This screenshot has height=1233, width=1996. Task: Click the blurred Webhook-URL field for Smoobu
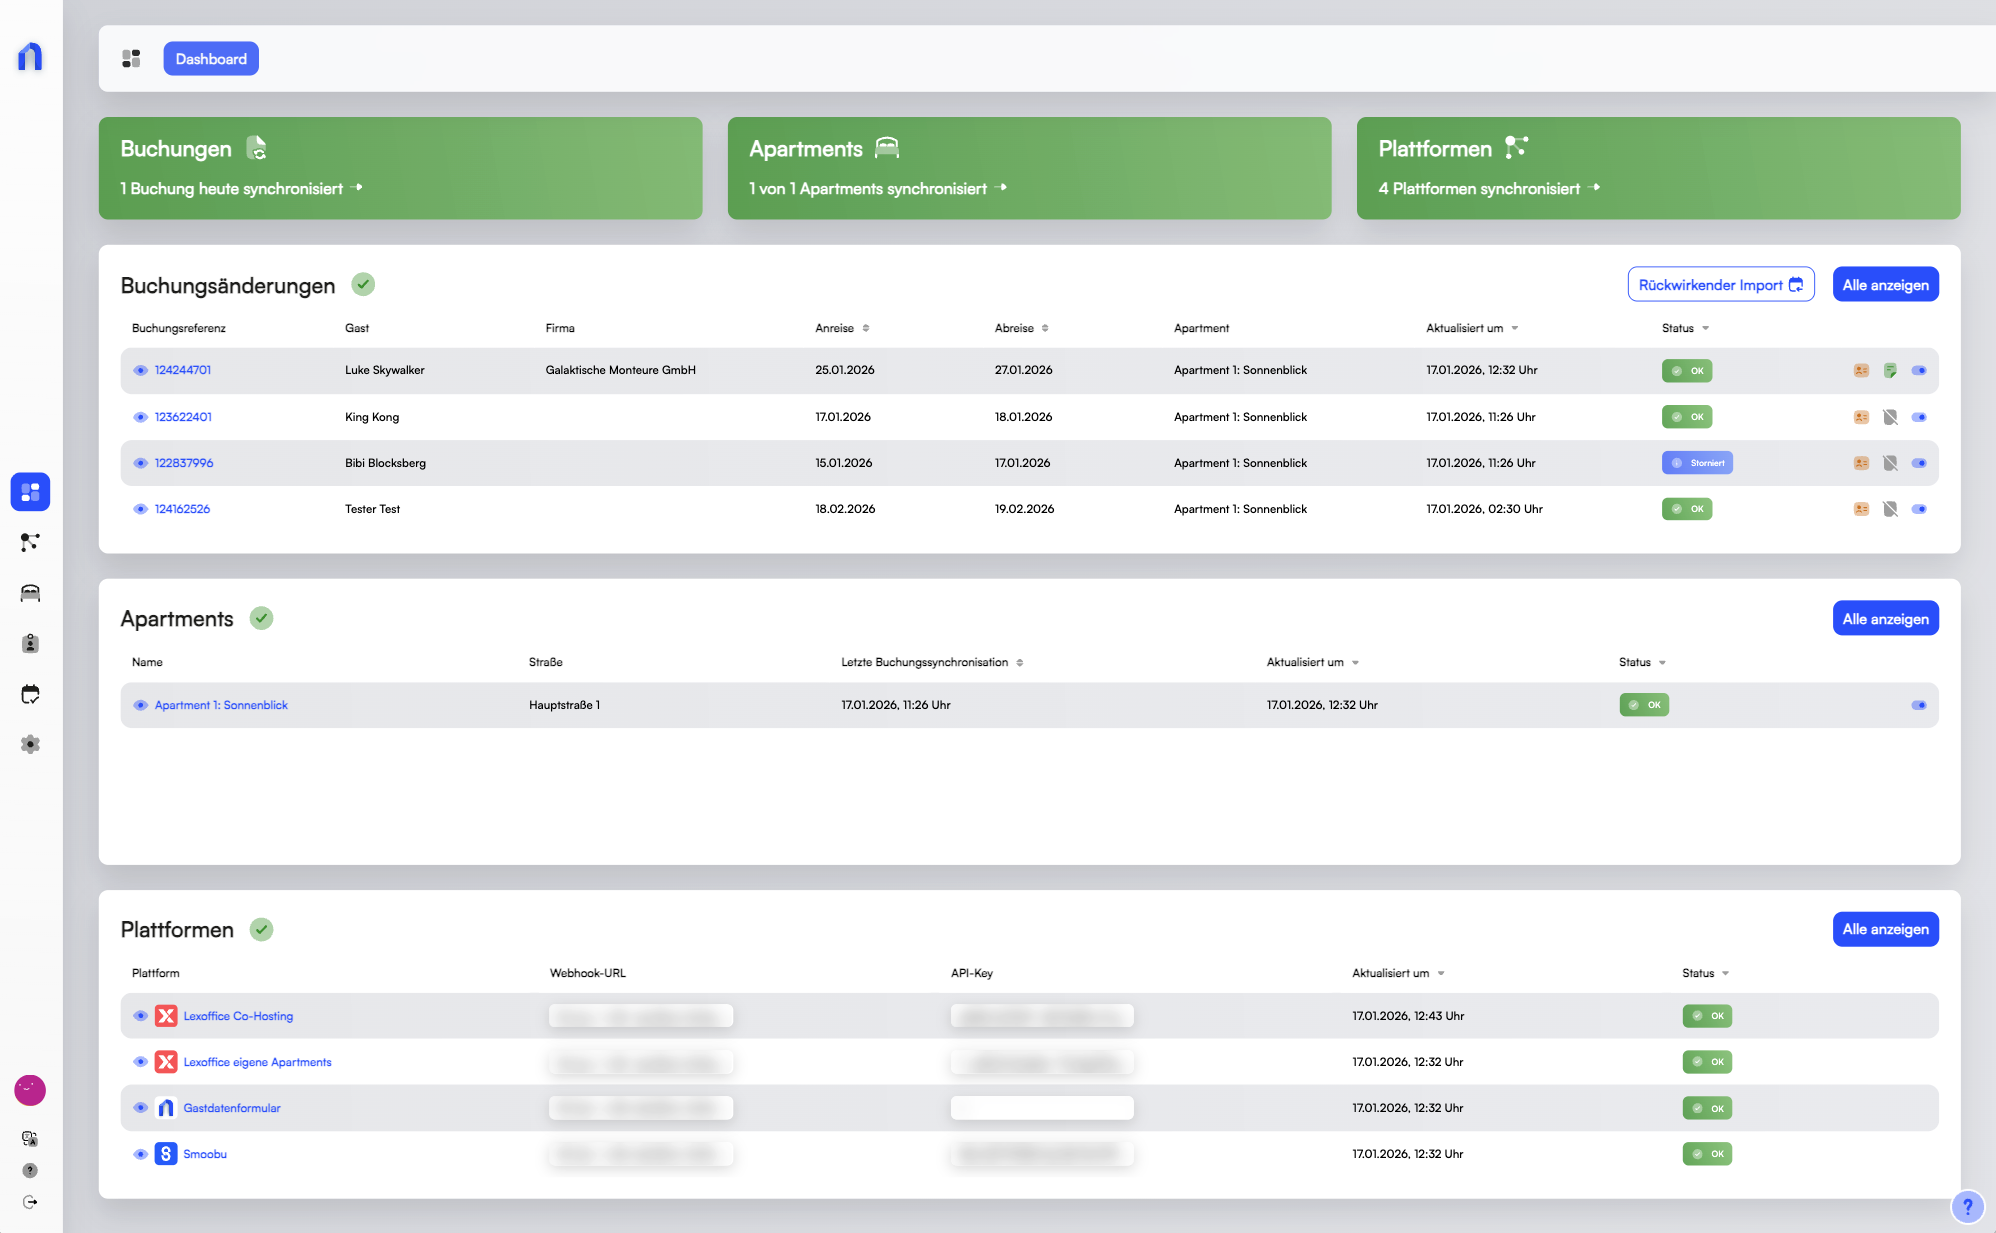tap(640, 1154)
